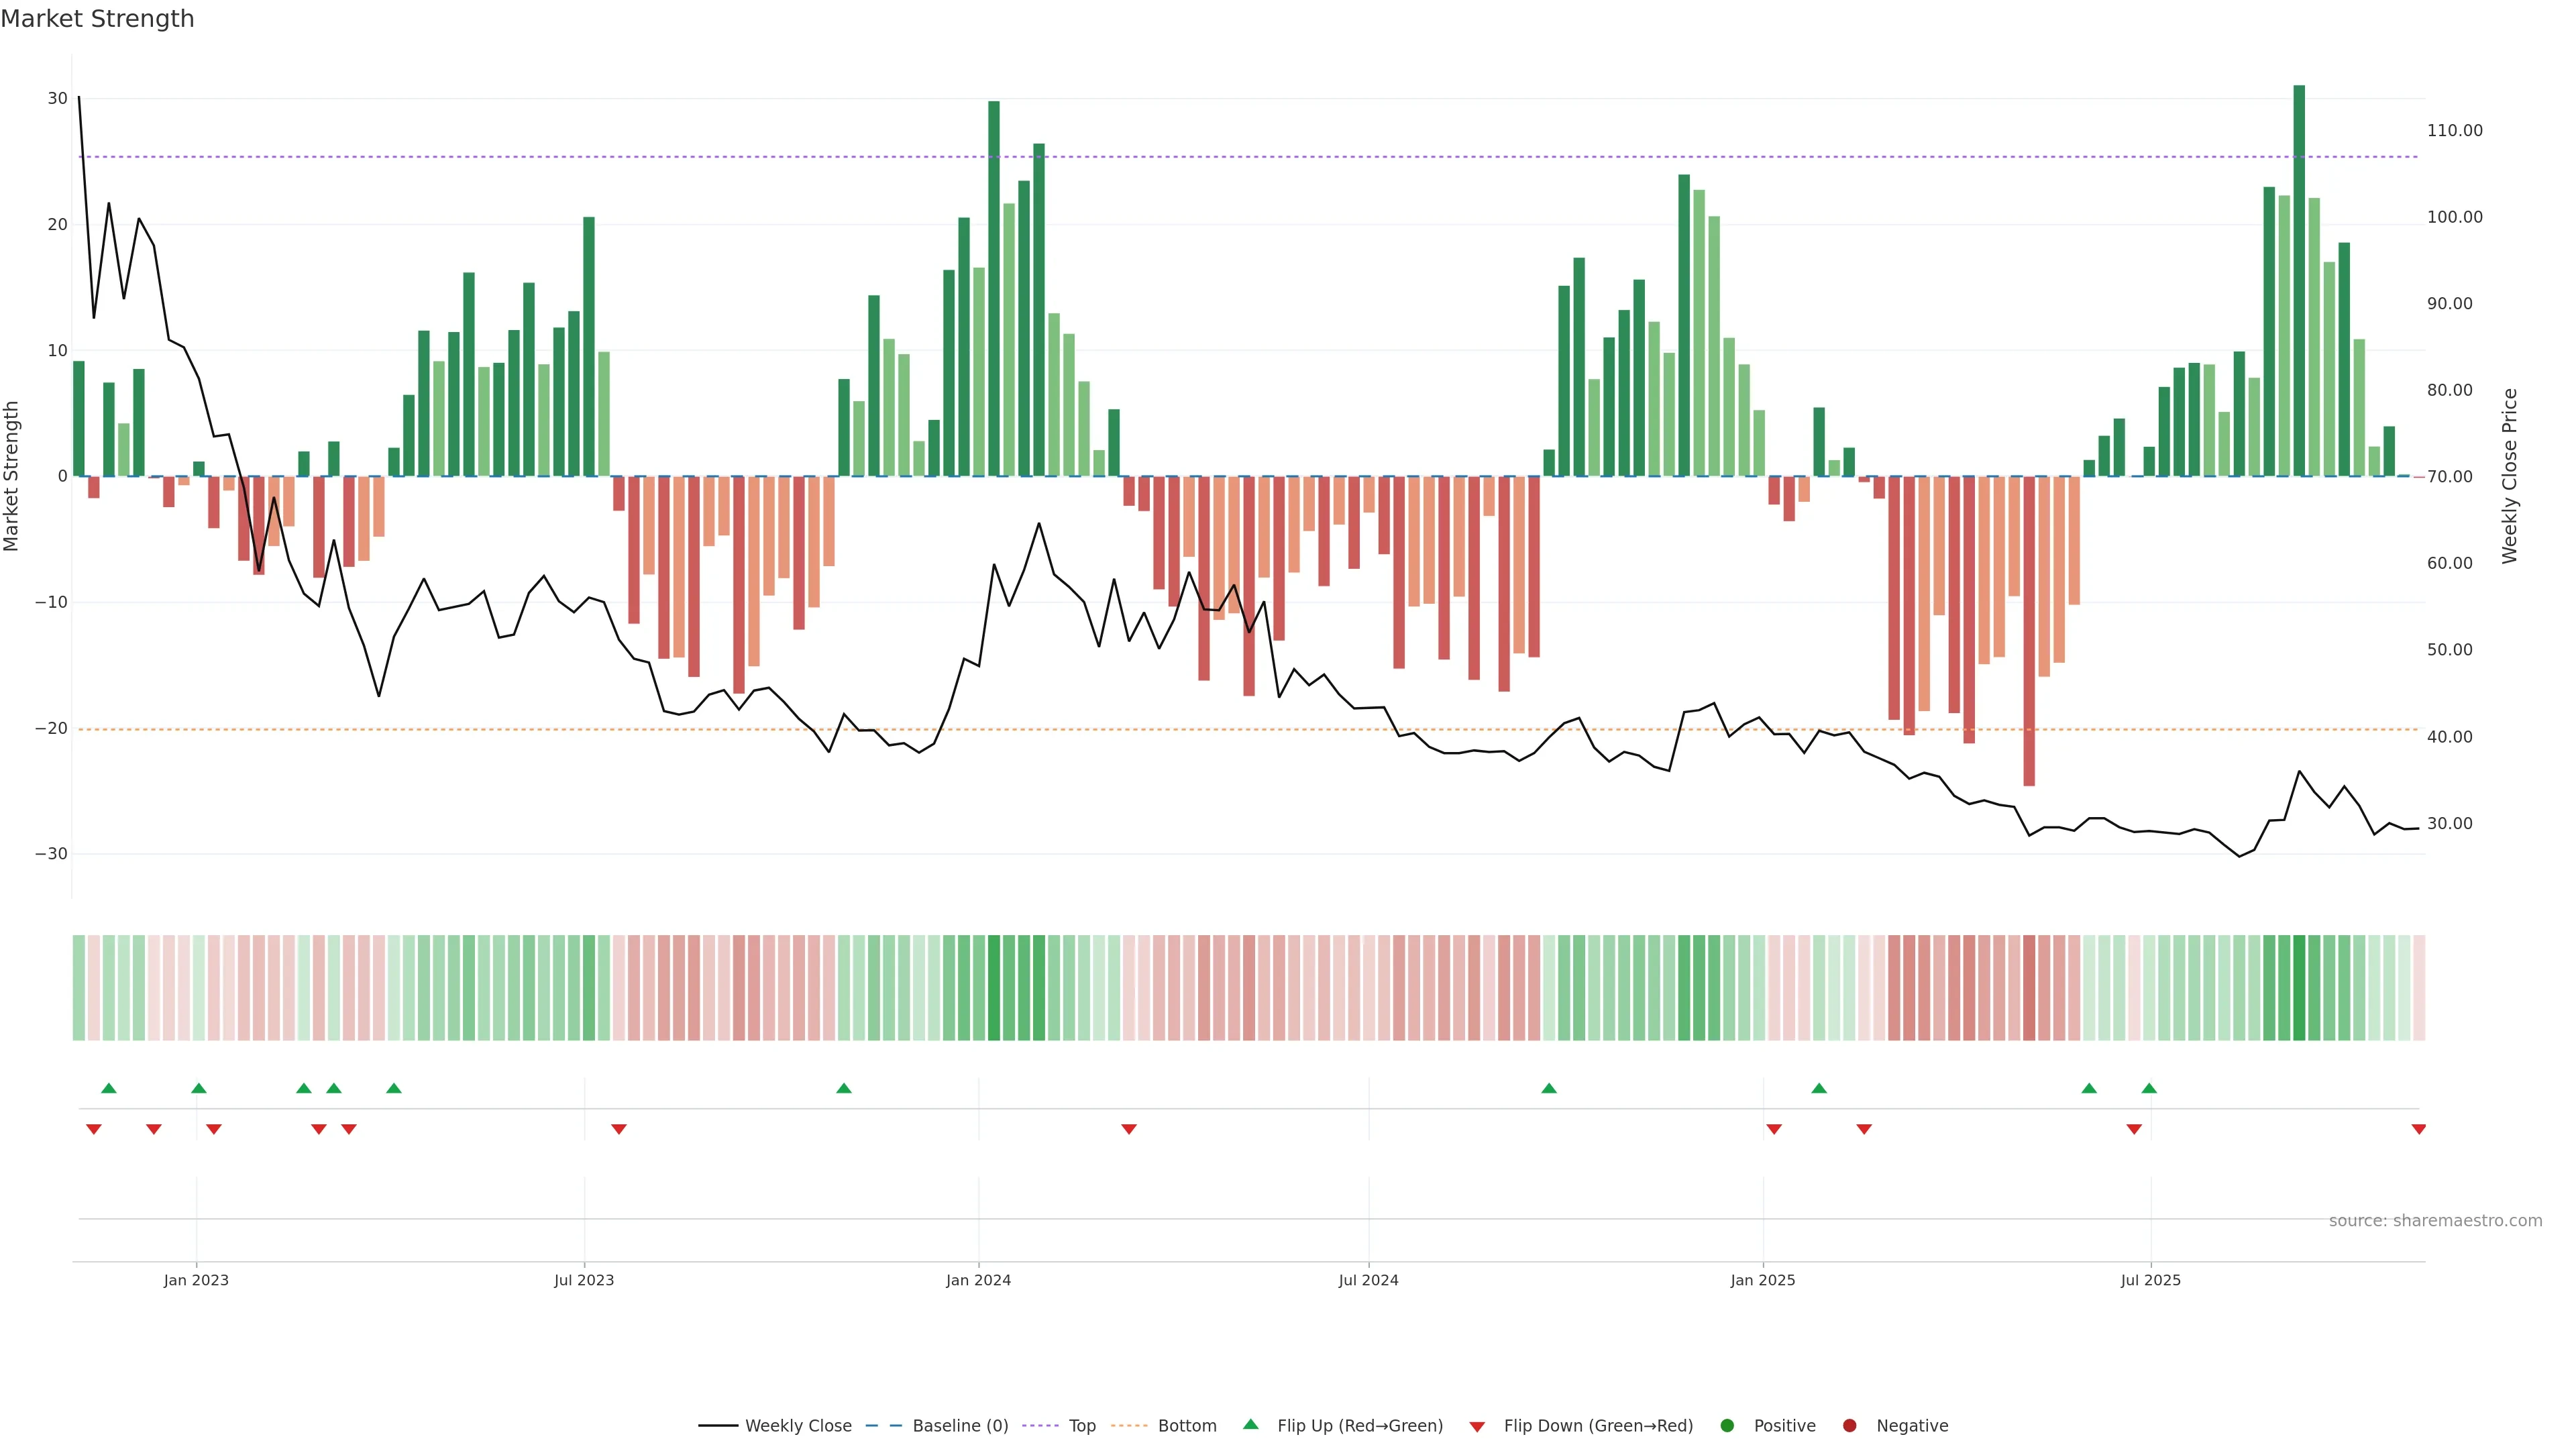Click the Market Strength chart title

click(97, 19)
